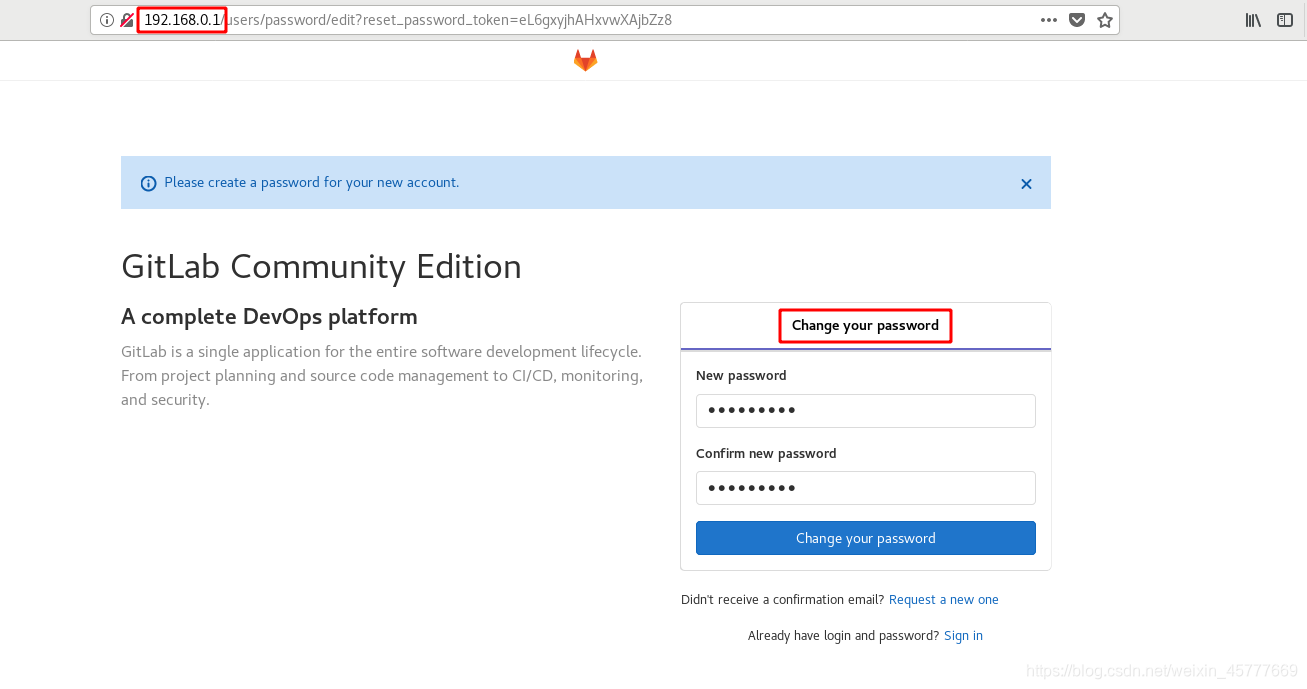Viewport: 1307px width, 689px height.
Task: Click the site information icon in address bar
Action: click(107, 20)
